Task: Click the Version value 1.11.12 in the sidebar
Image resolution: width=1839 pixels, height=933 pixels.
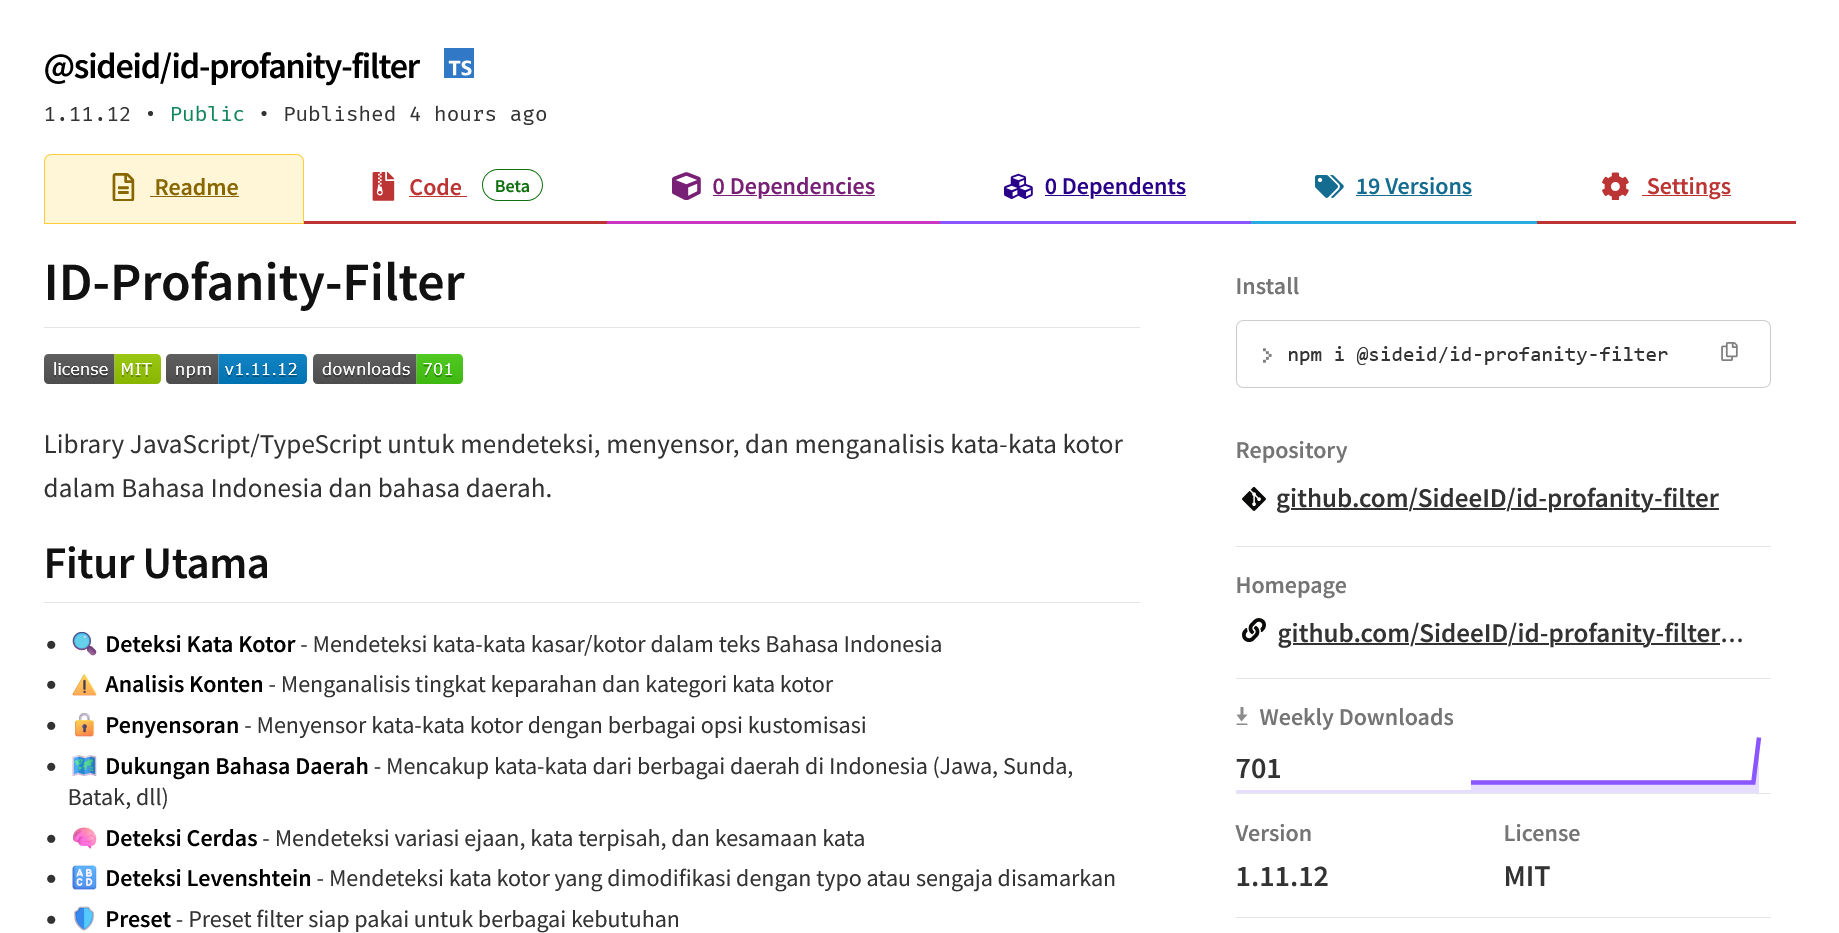Action: 1282,877
